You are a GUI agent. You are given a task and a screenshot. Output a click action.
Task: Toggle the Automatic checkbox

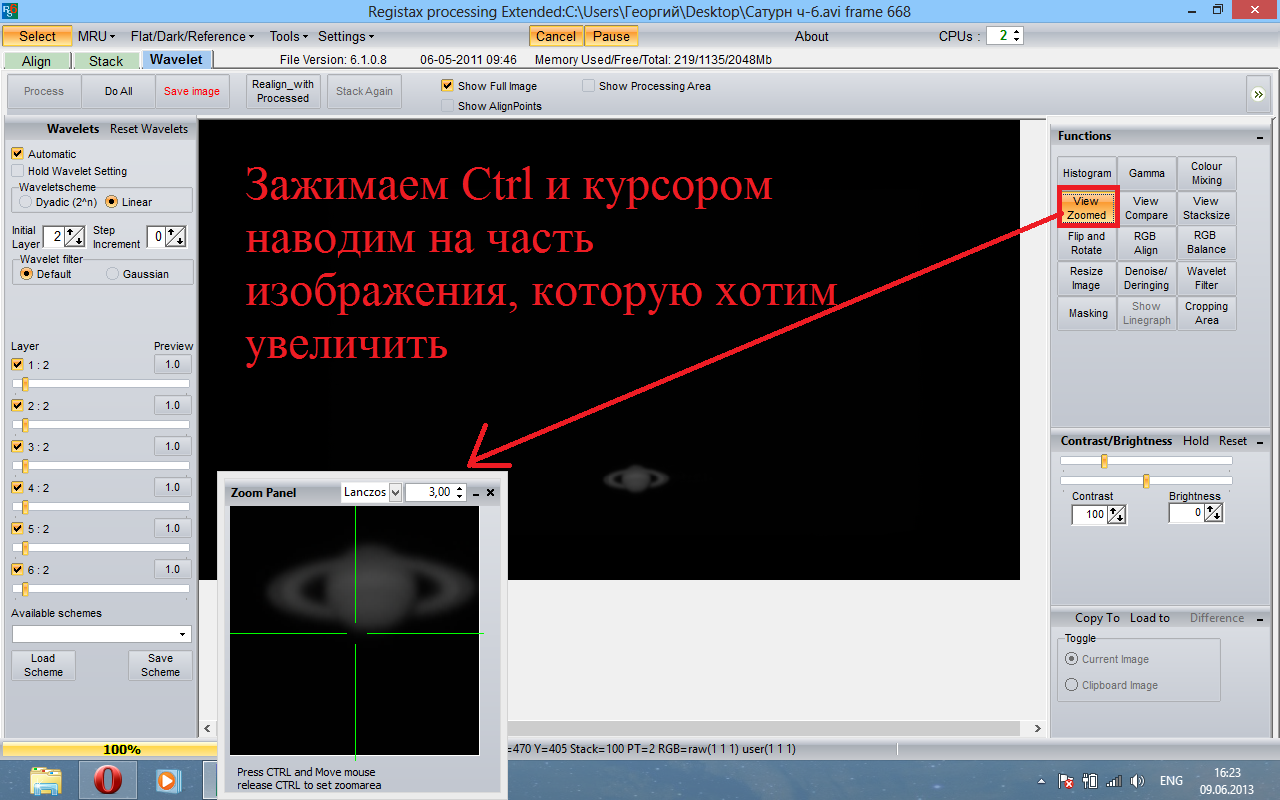tap(17, 154)
